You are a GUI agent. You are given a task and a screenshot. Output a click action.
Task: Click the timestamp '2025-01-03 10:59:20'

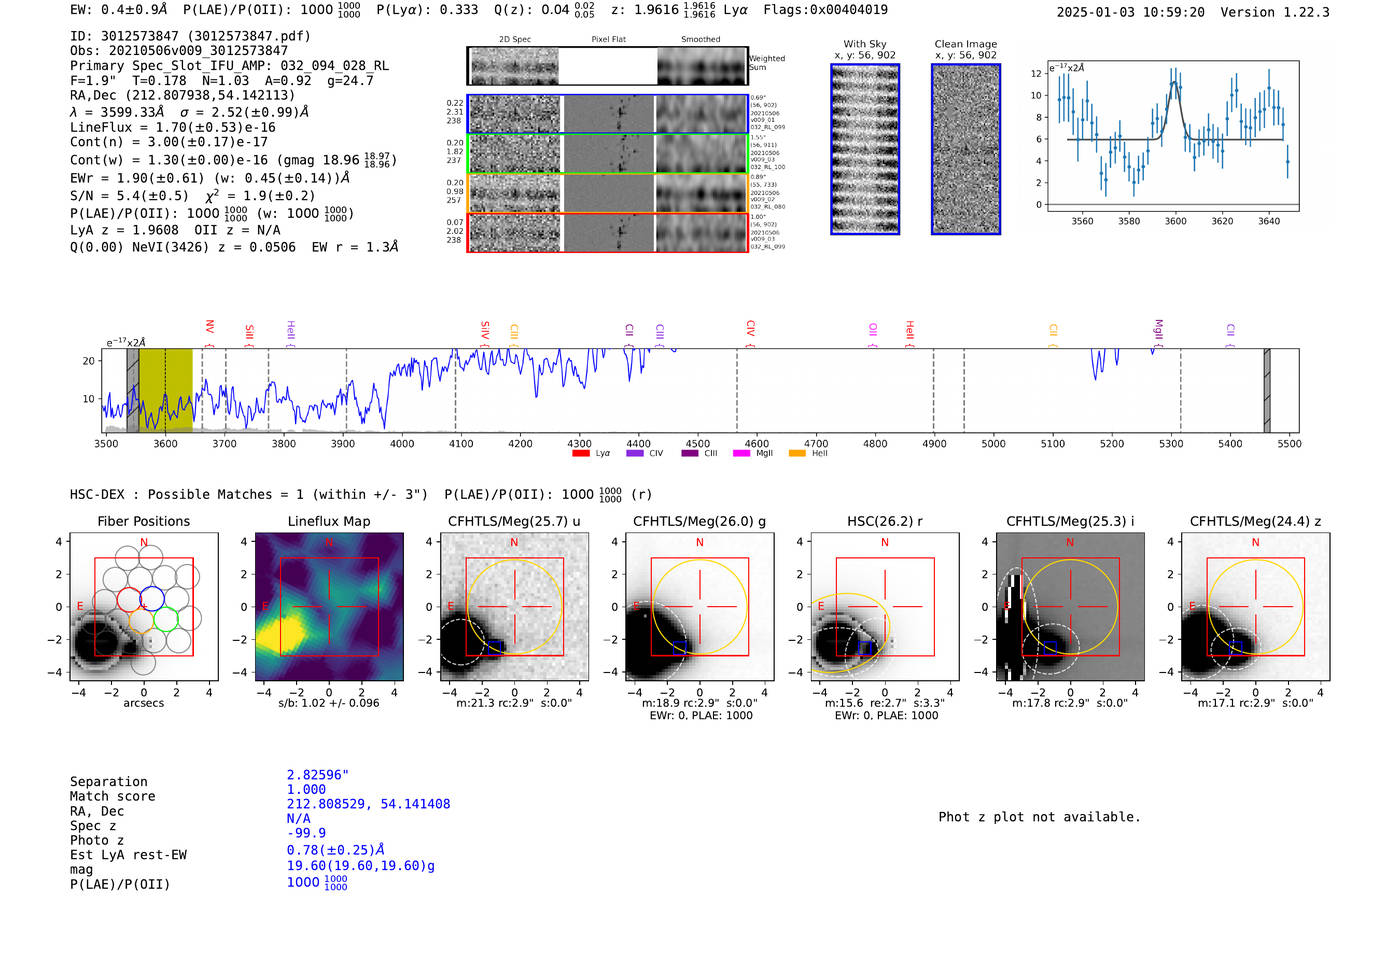1131,13
